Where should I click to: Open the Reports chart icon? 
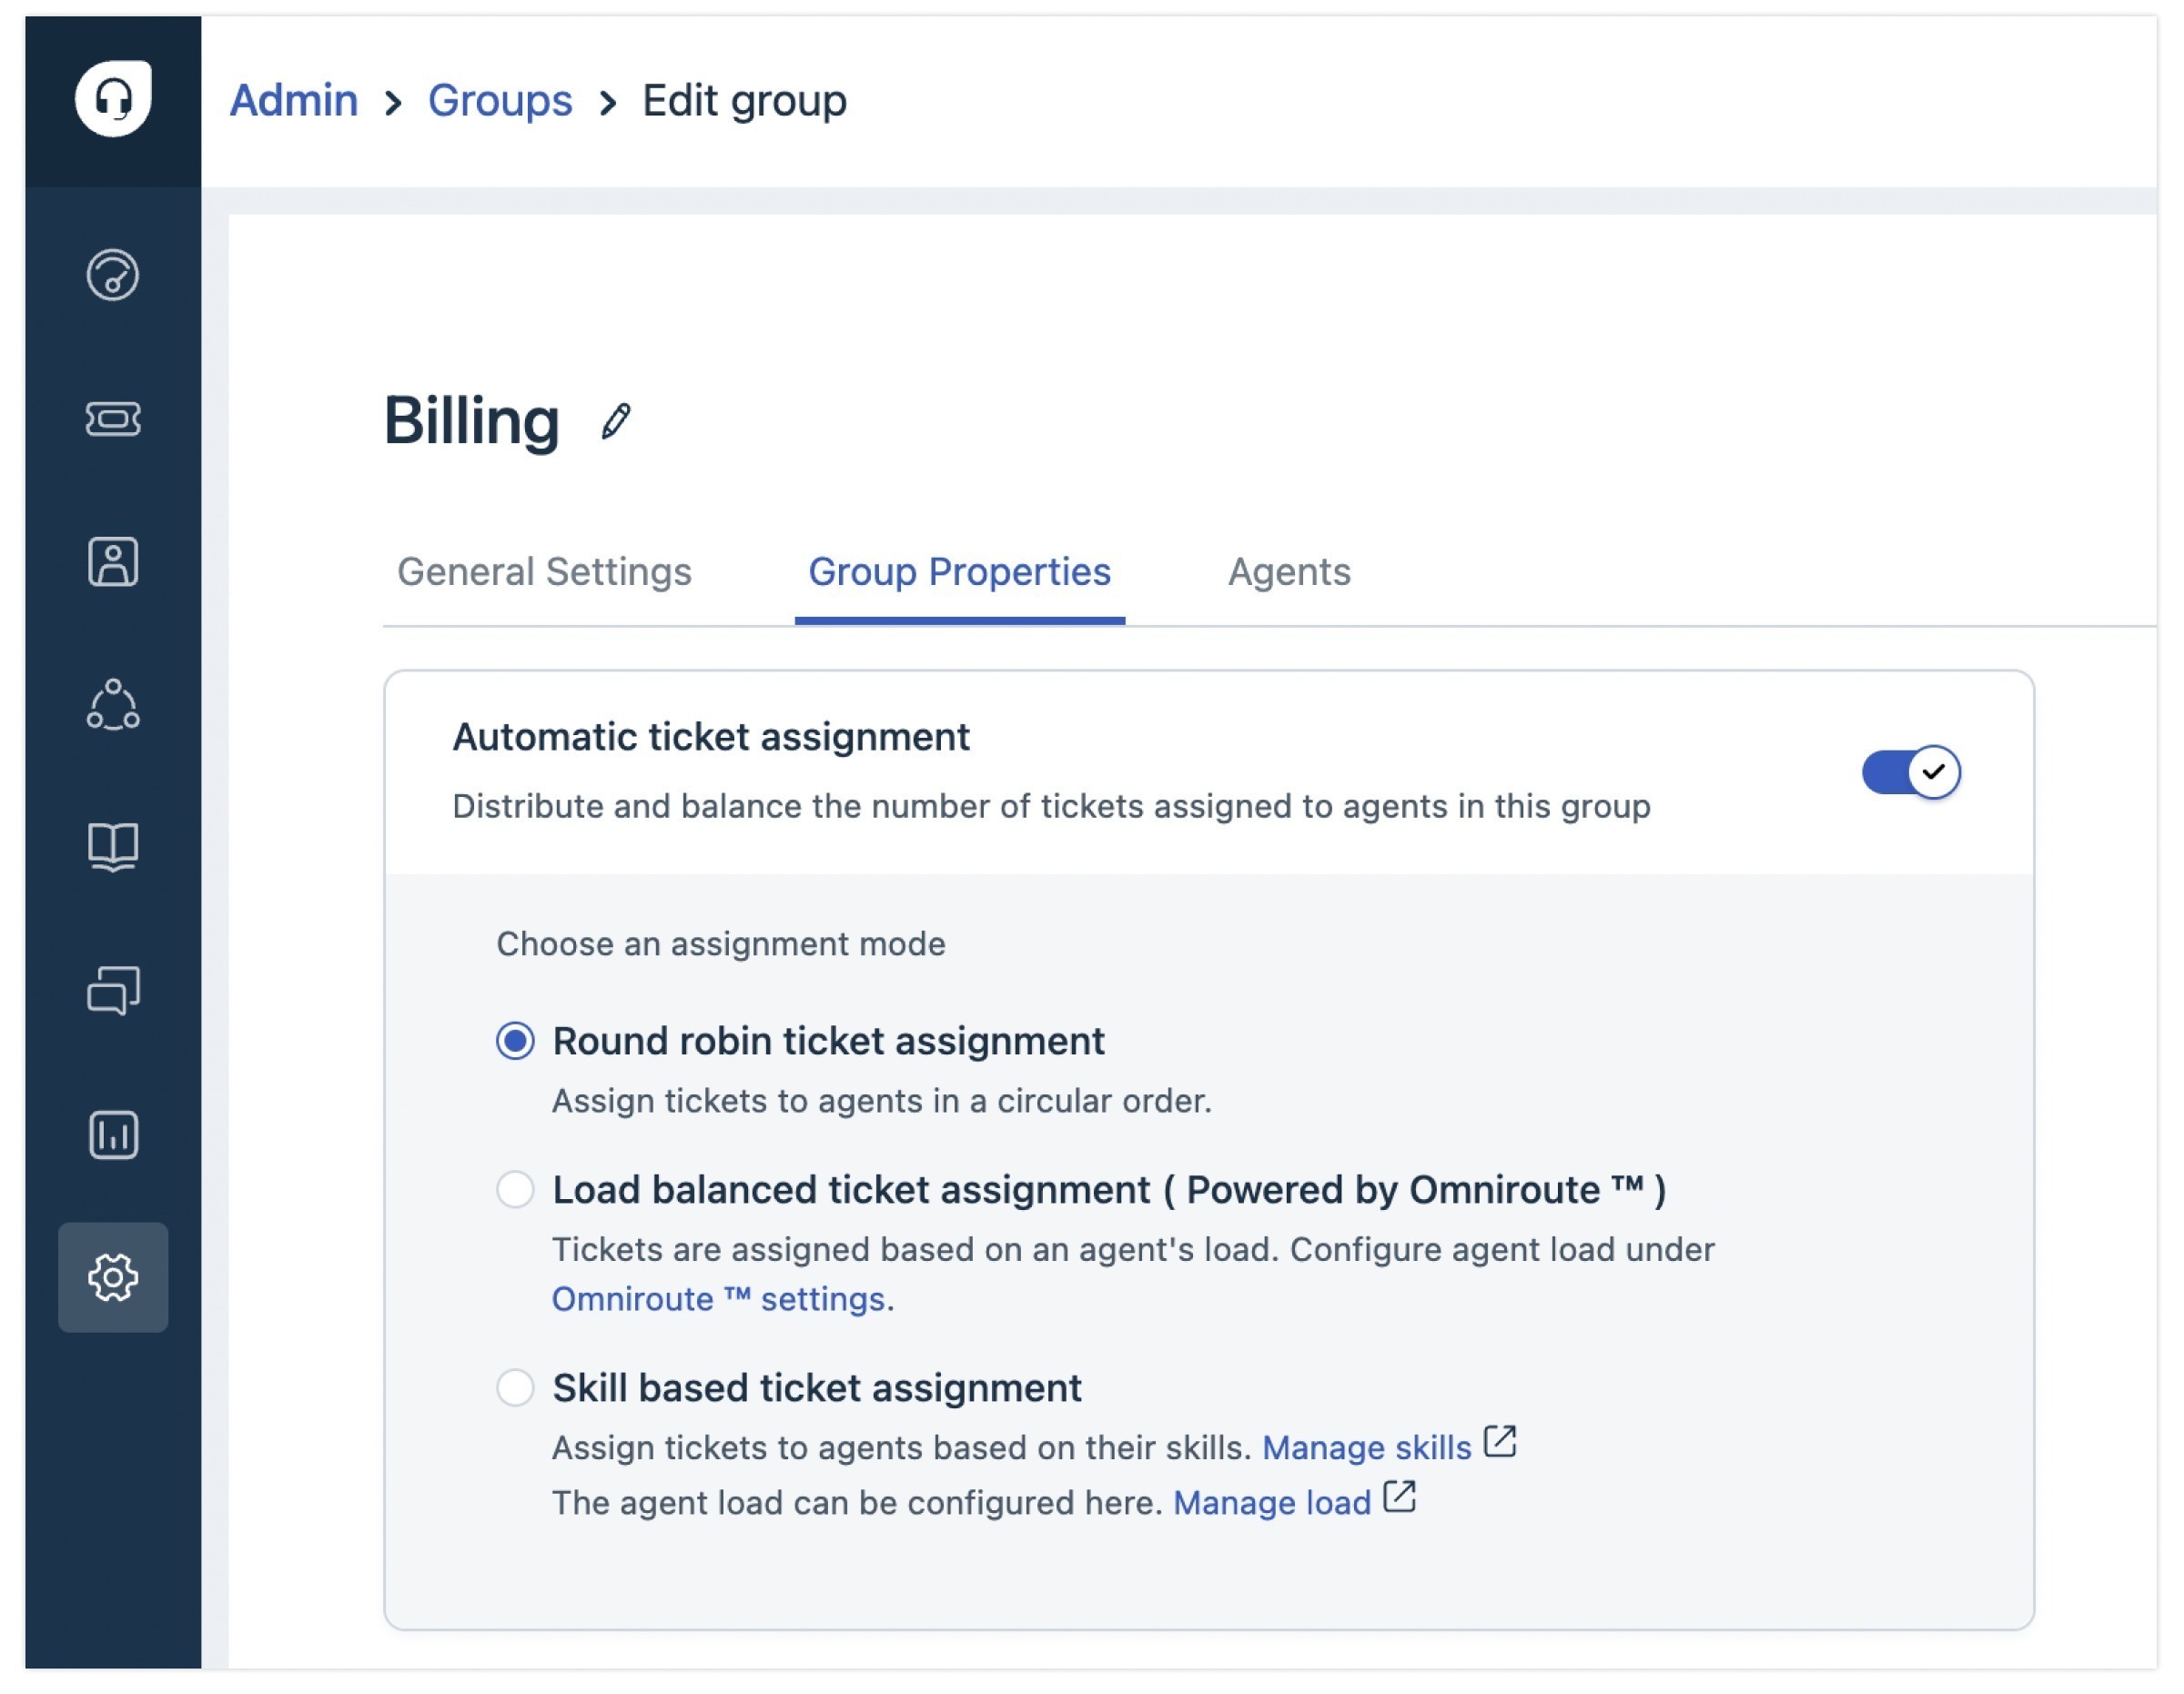tap(113, 1135)
